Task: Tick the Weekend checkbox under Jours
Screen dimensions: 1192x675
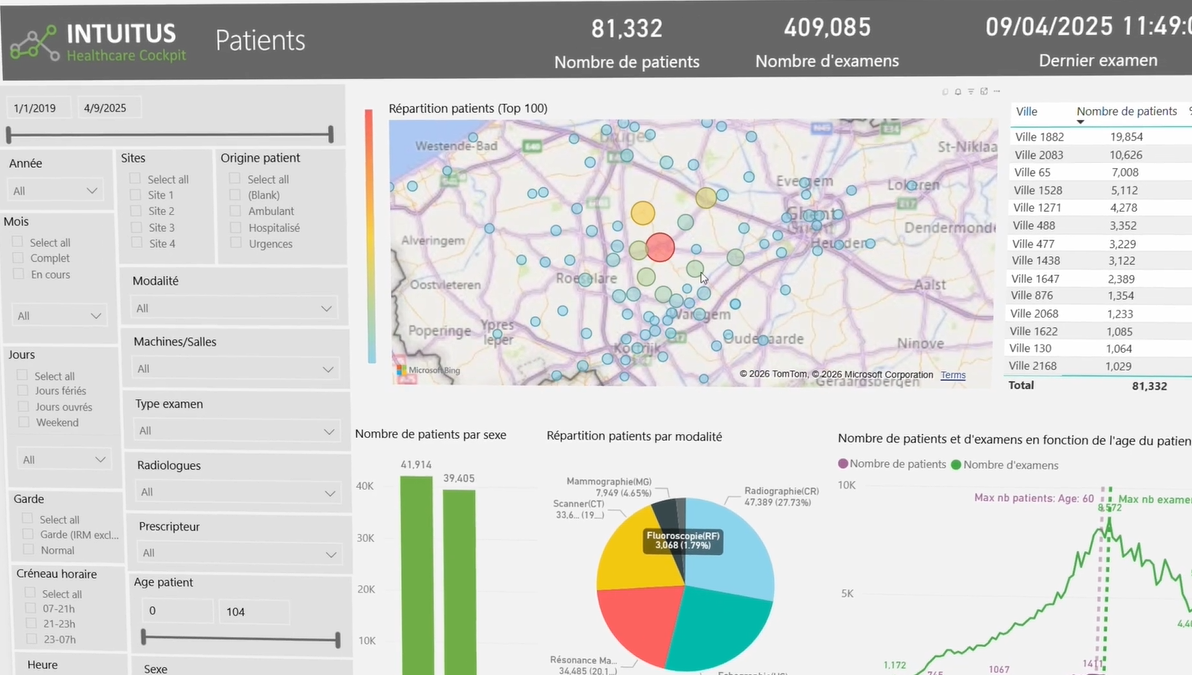Action: pyautogui.click(x=24, y=422)
